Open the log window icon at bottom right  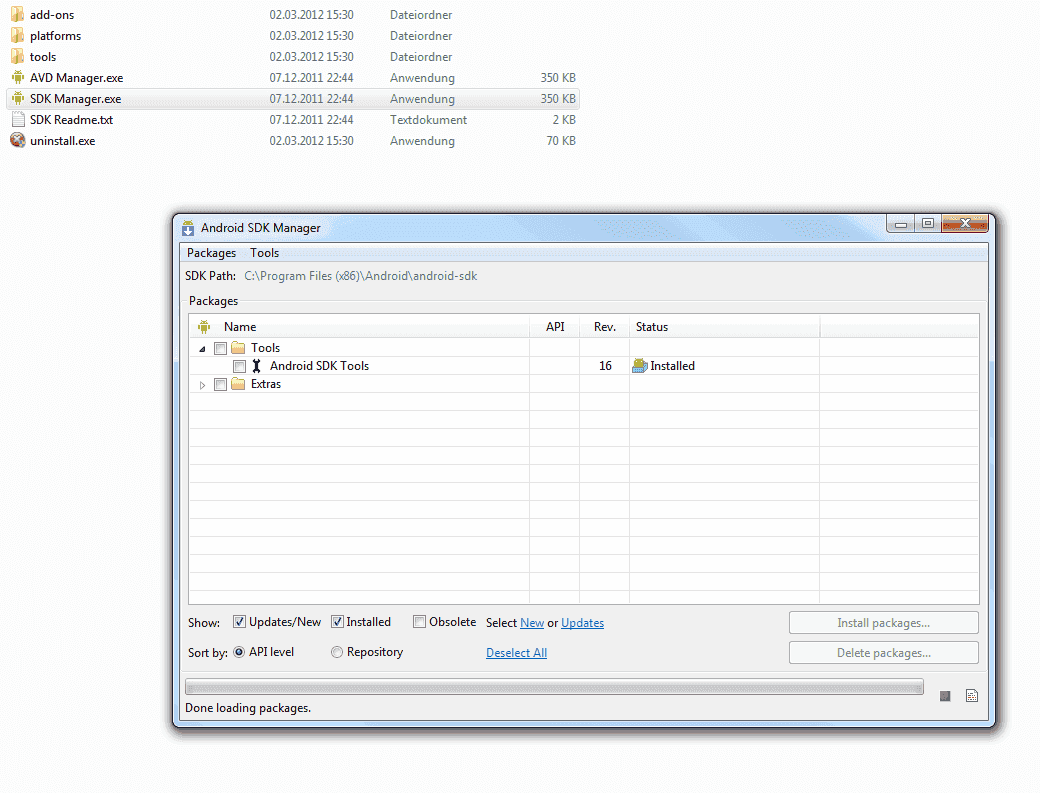[972, 696]
